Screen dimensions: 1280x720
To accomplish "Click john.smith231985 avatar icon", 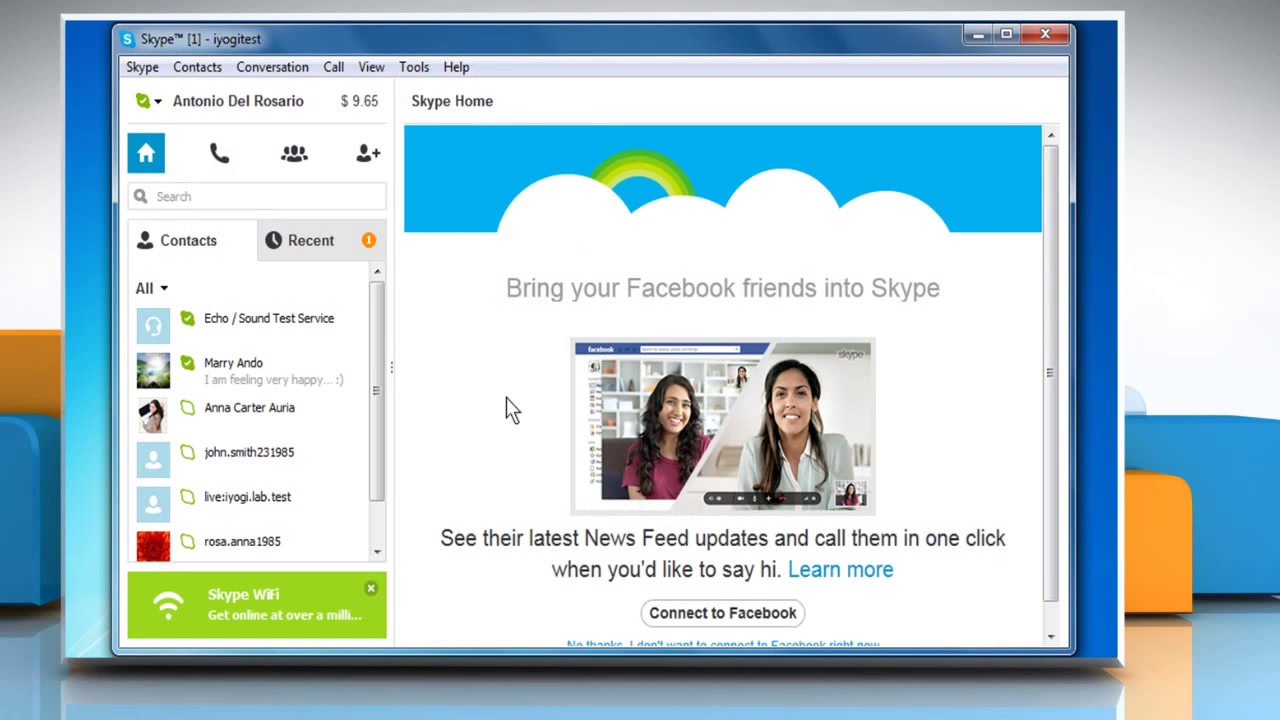I will (153, 459).
